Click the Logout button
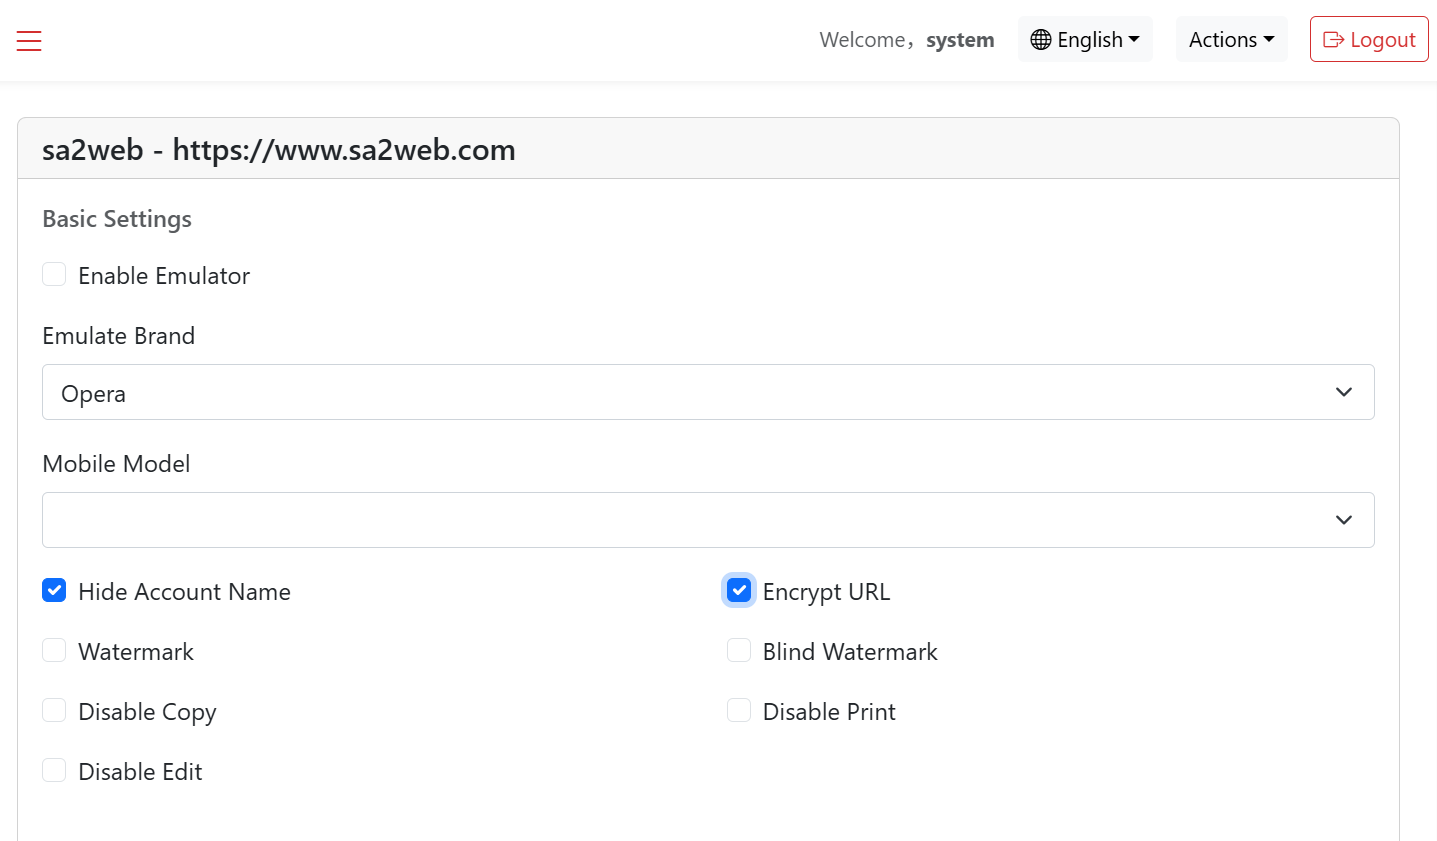Screen dimensions: 1437x841 [x=1369, y=39]
